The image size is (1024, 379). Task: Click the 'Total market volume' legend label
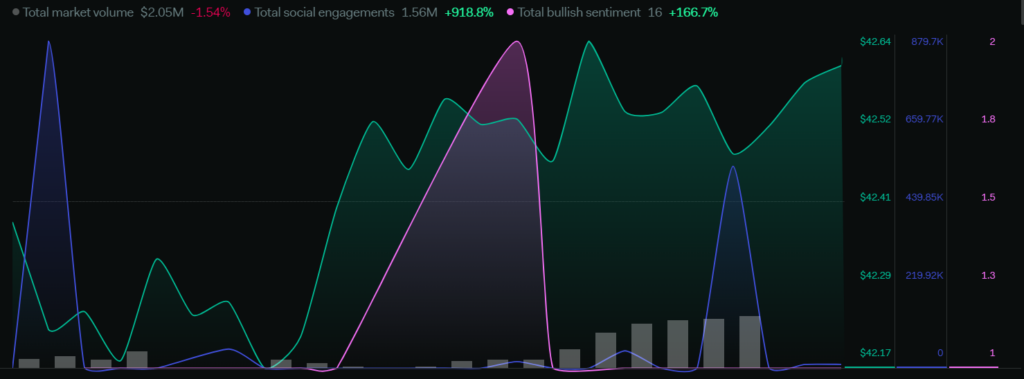click(x=78, y=12)
